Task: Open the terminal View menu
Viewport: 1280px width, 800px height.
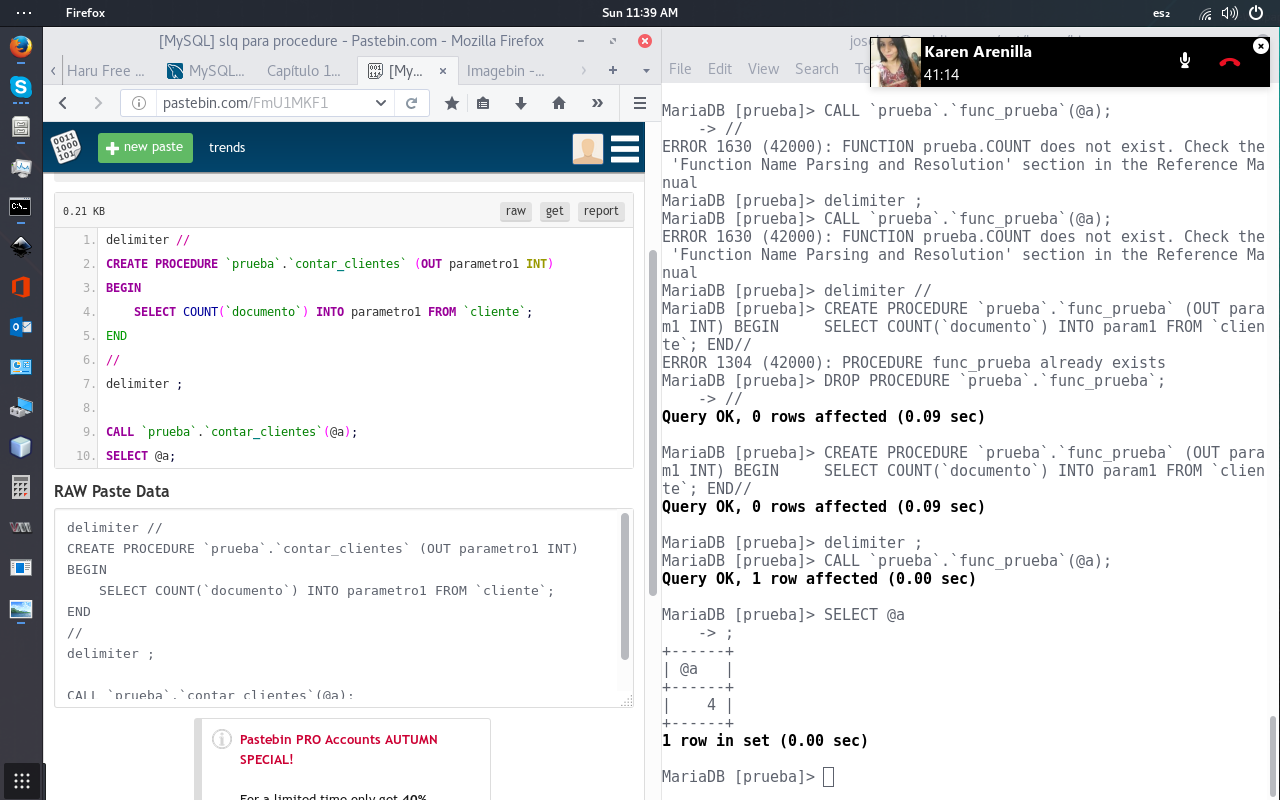Action: tap(763, 69)
